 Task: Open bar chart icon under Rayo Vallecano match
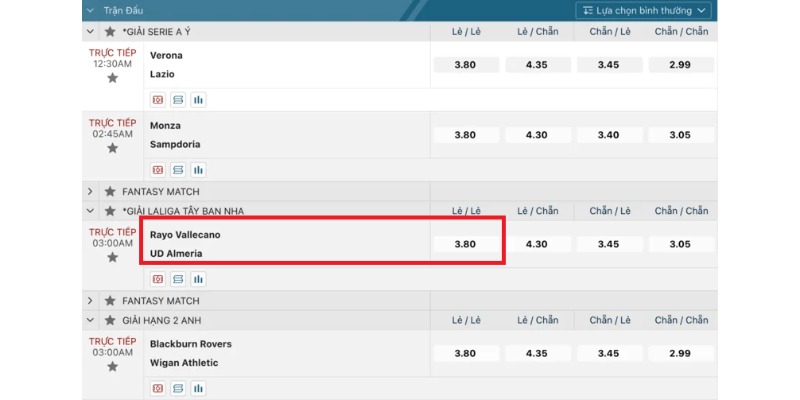(198, 279)
